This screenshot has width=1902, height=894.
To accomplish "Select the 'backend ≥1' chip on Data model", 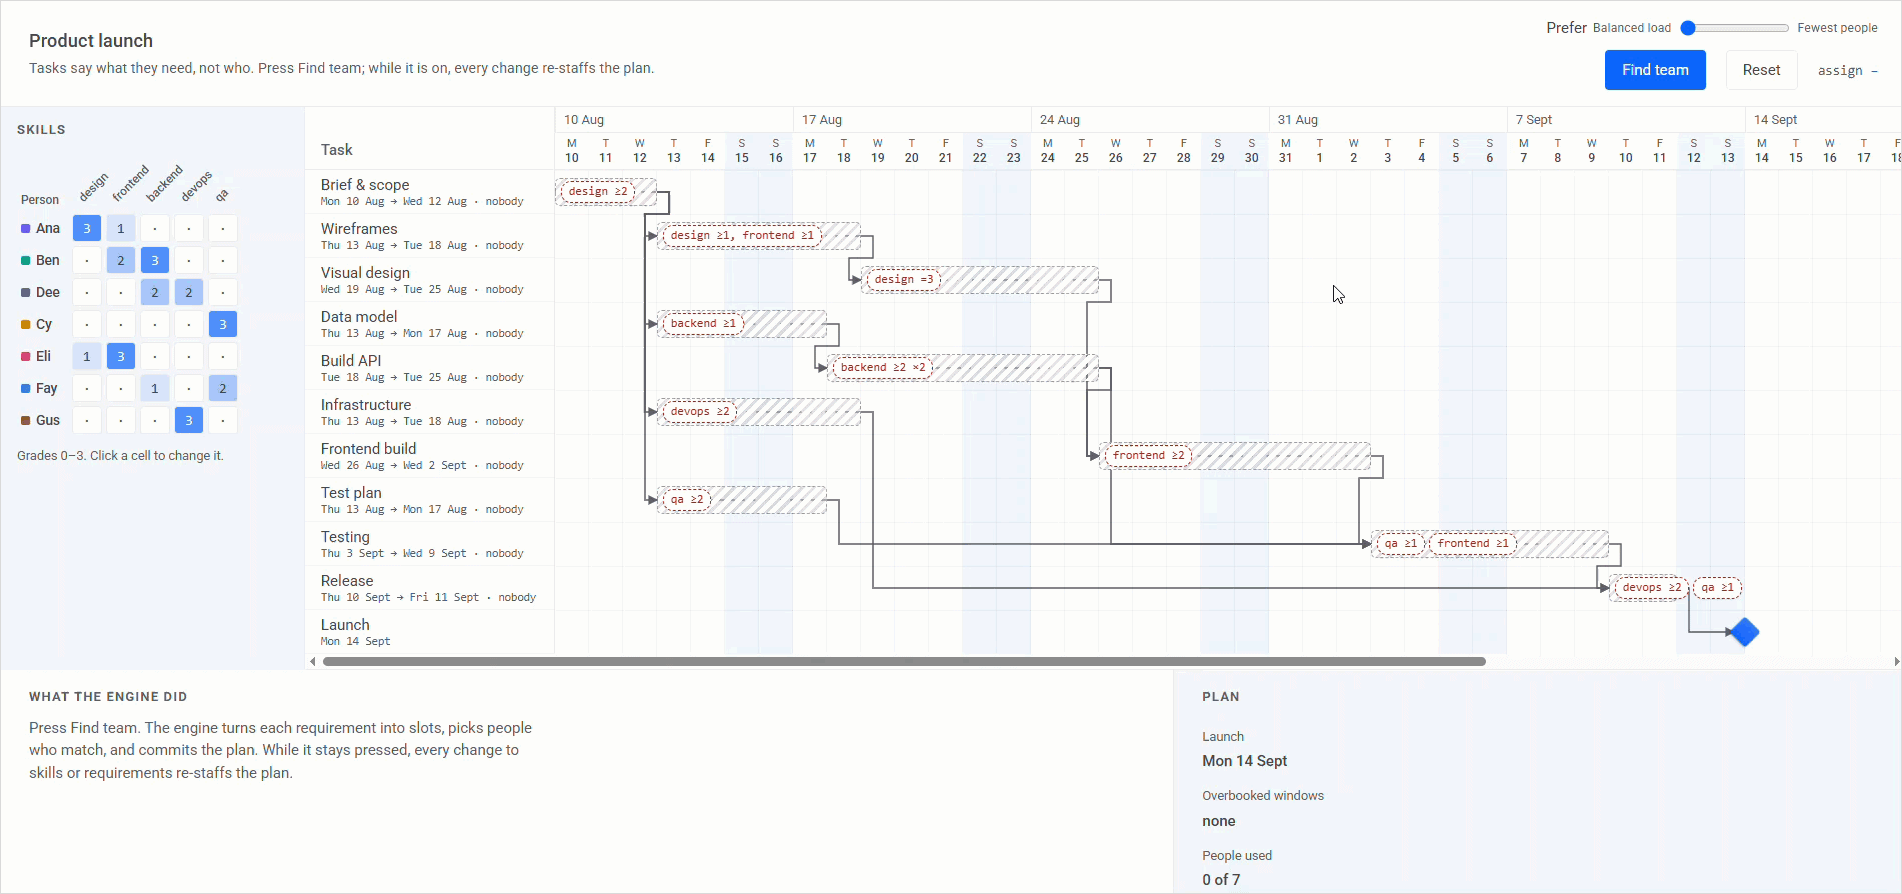I will 703,323.
